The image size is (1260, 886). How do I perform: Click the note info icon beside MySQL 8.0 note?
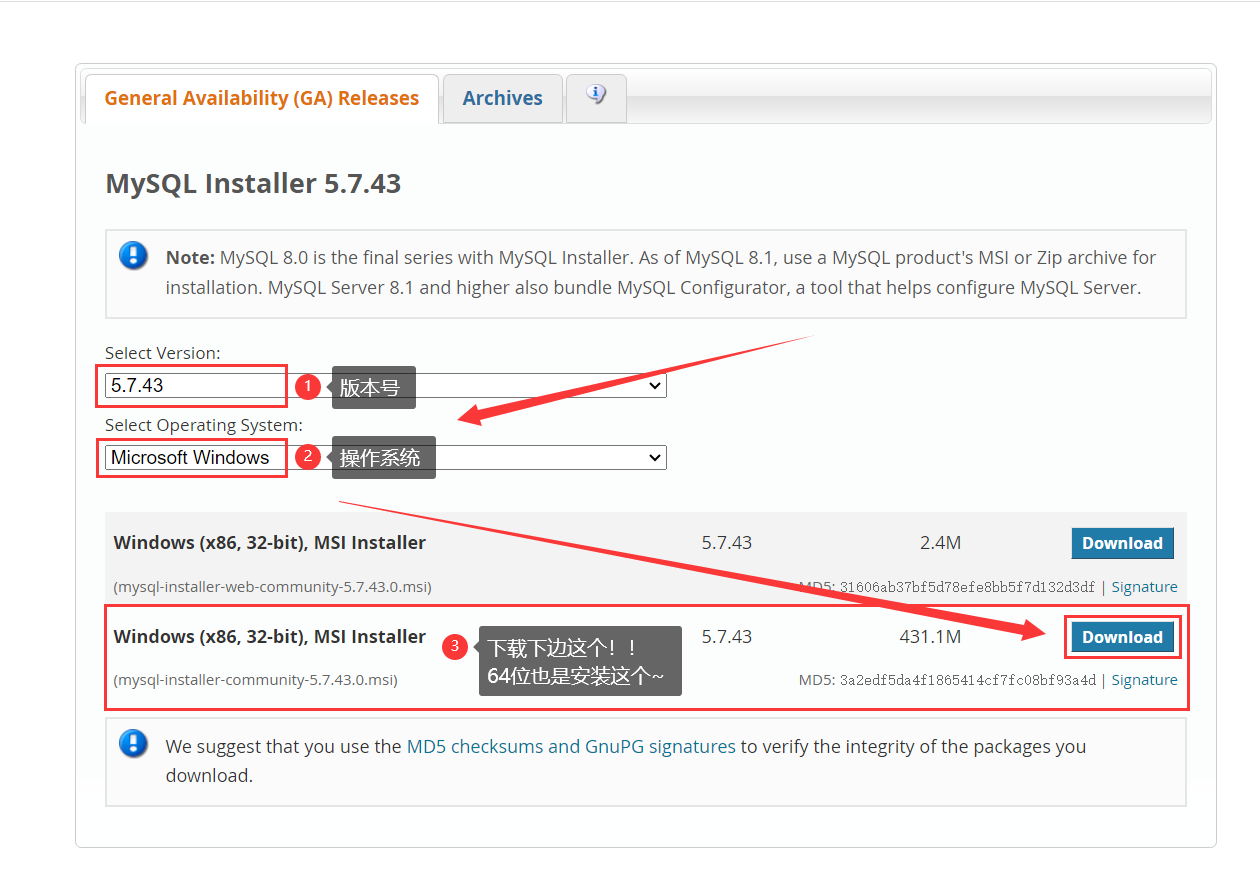click(x=133, y=256)
